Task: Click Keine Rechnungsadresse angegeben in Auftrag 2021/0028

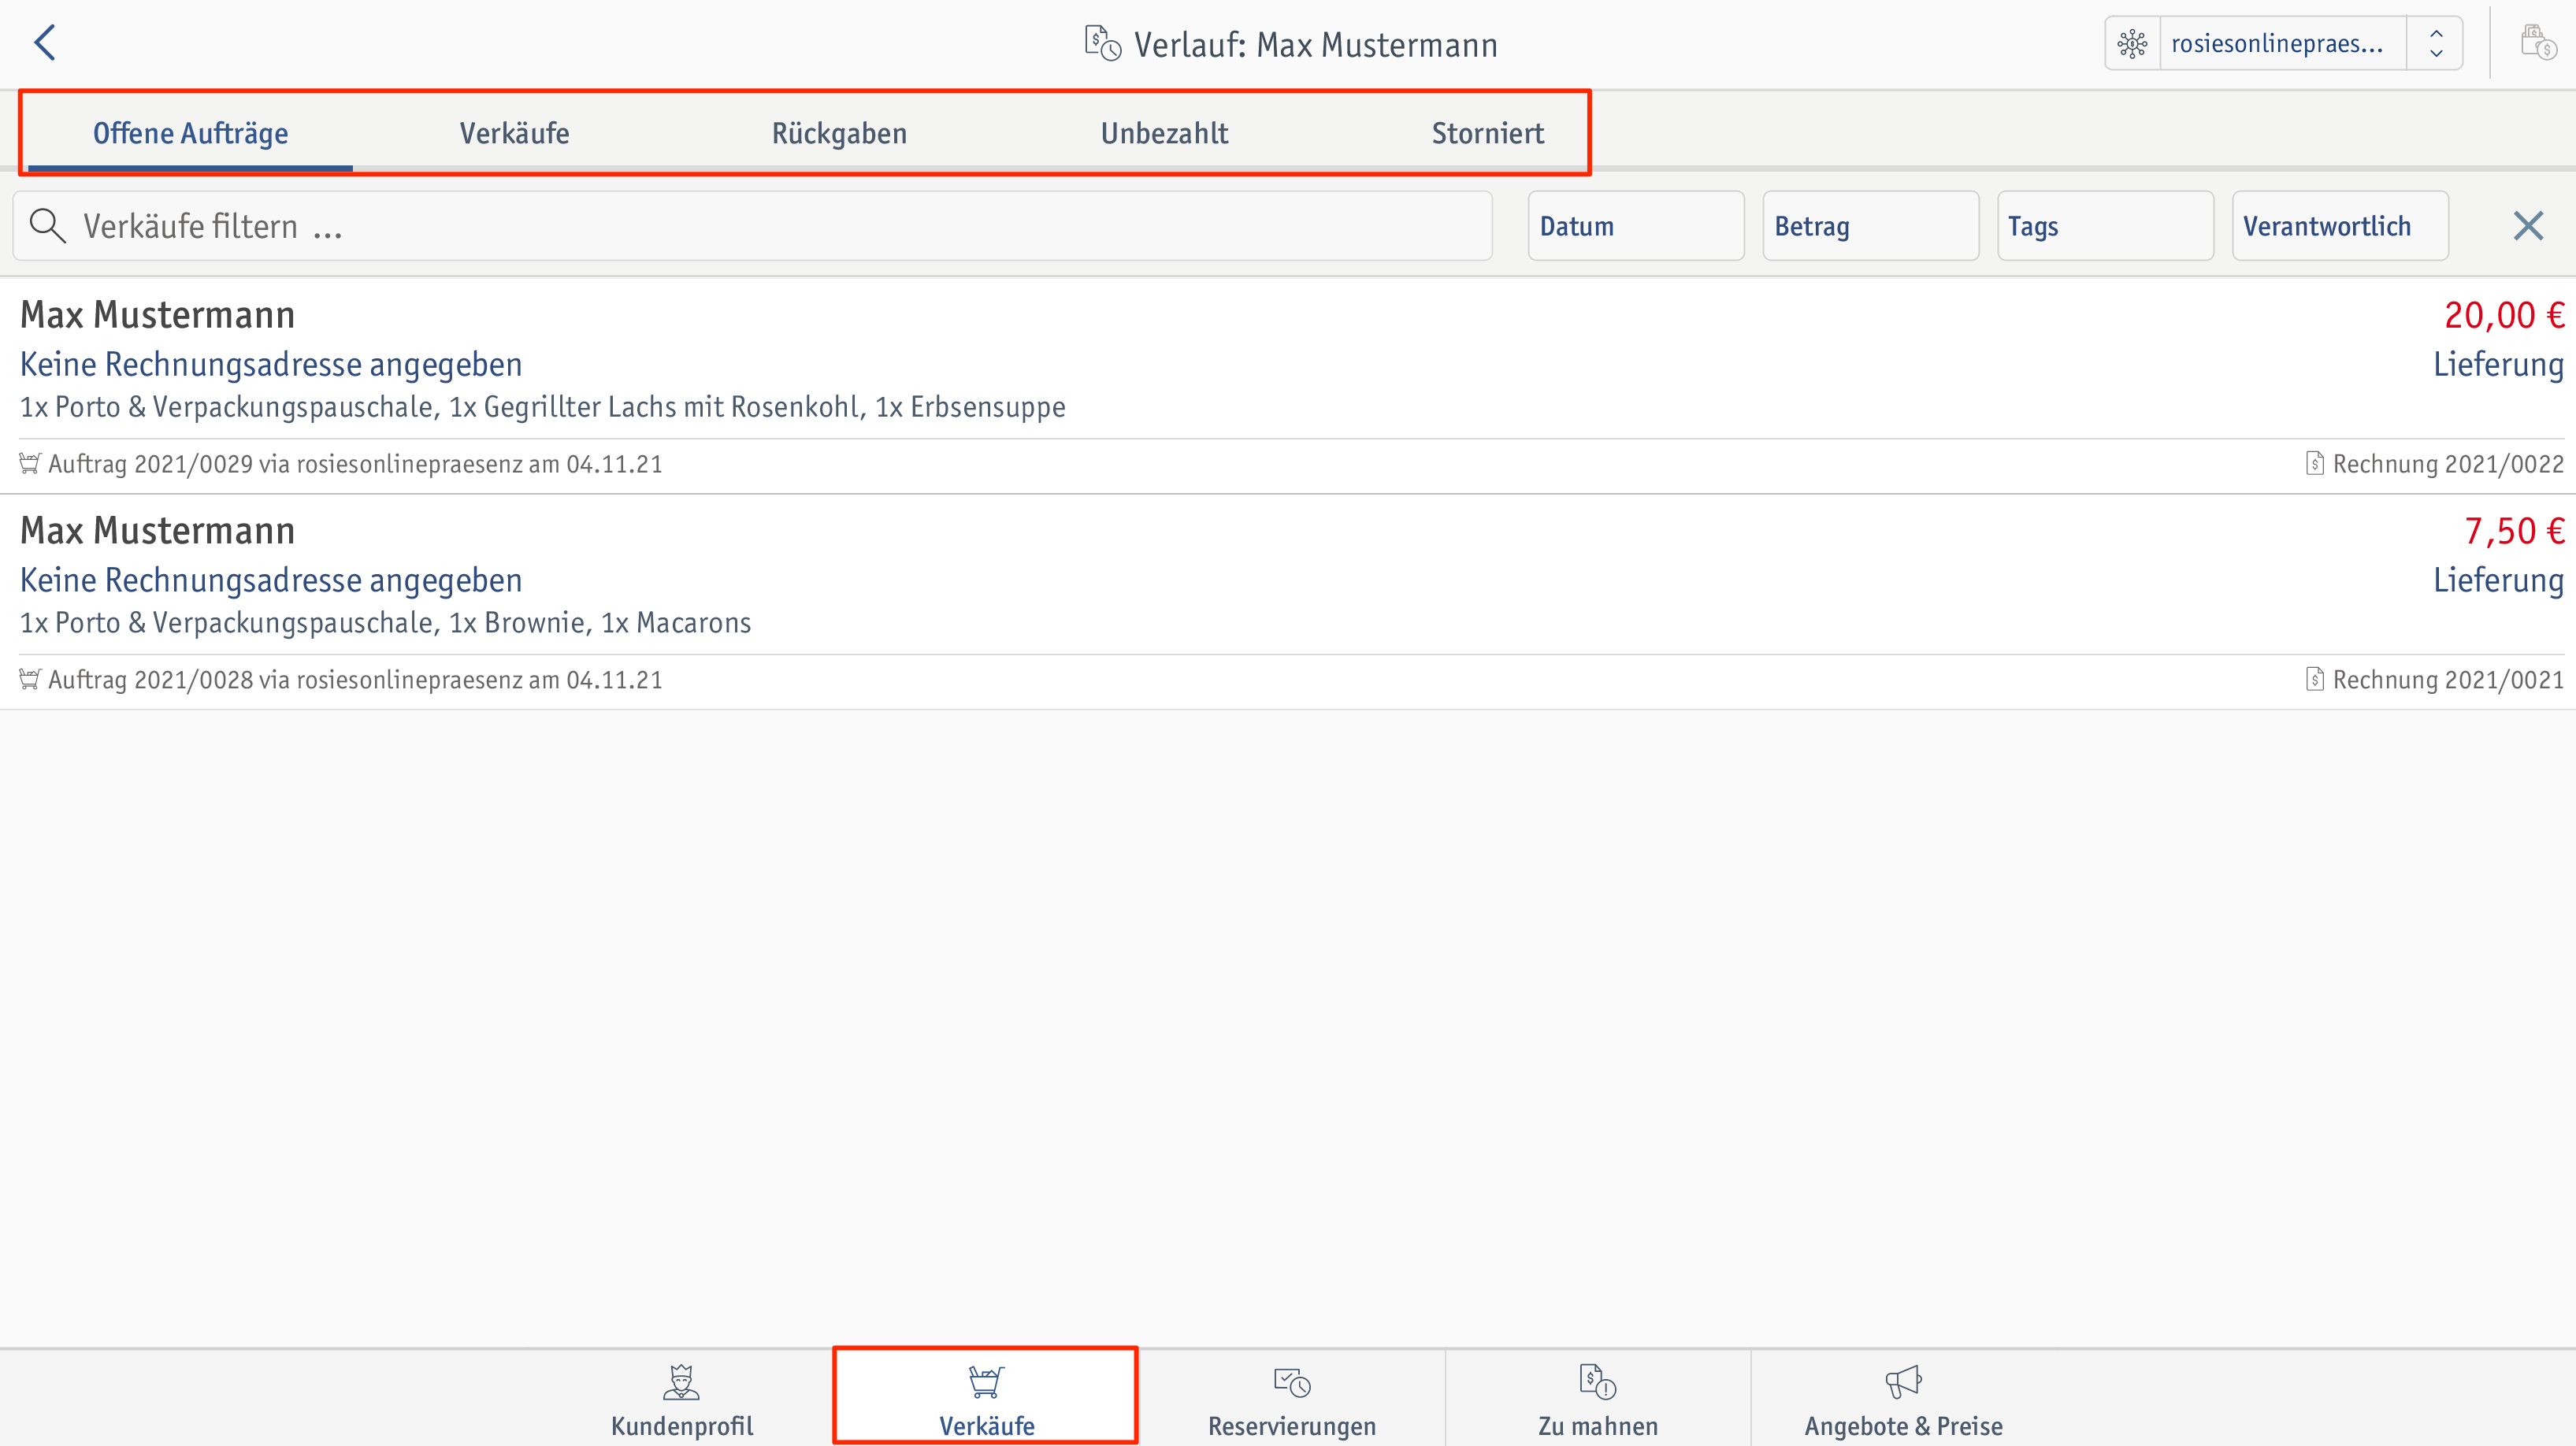Action: tap(271, 581)
